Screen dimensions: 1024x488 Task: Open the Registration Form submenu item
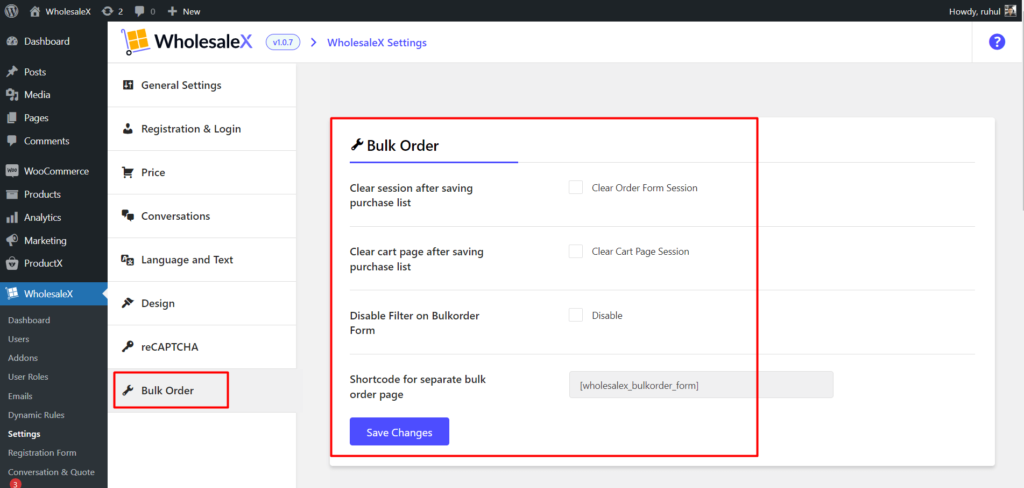tap(42, 453)
